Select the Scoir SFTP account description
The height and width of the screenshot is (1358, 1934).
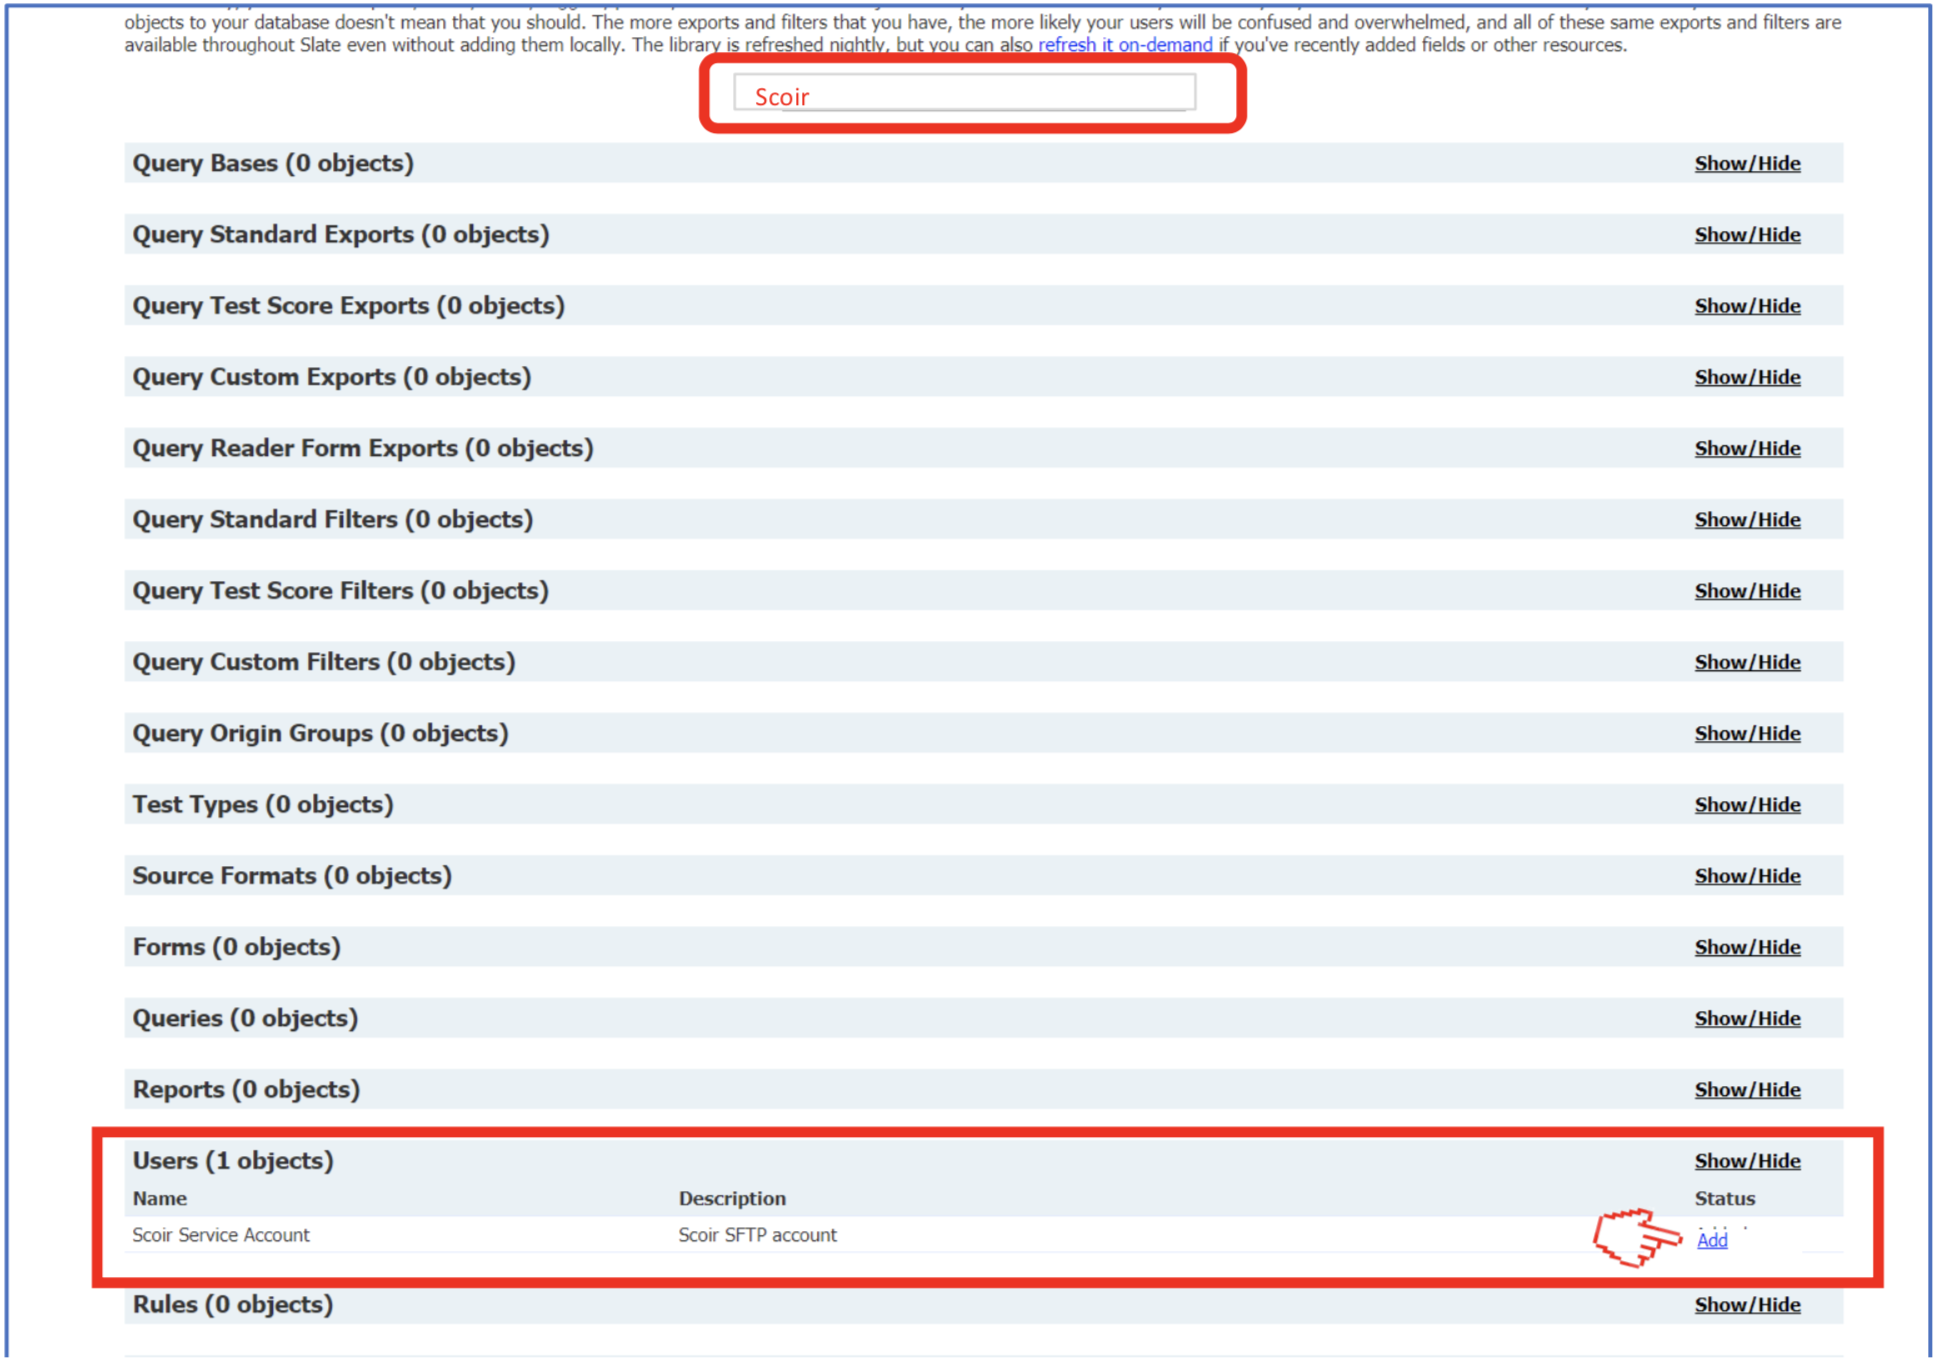(x=757, y=1235)
